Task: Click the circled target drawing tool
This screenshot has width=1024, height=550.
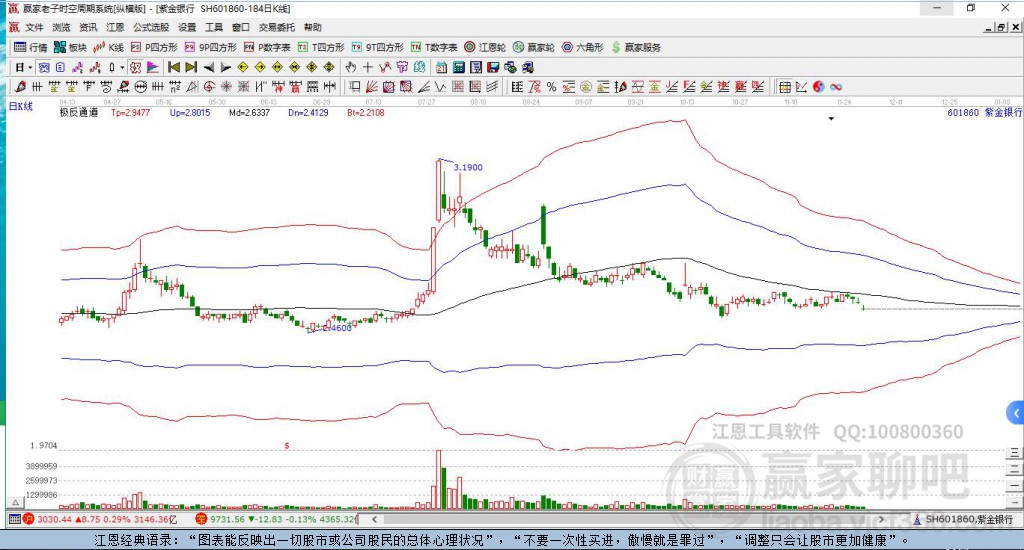Action: click(209, 86)
